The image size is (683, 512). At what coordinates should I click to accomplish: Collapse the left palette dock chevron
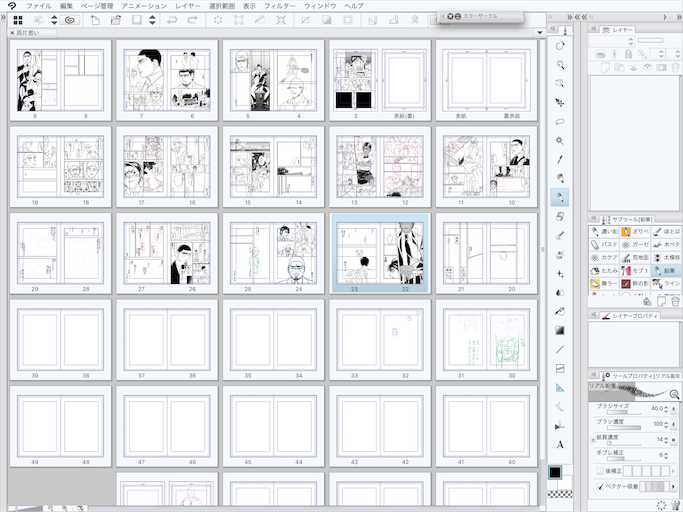pos(3,17)
